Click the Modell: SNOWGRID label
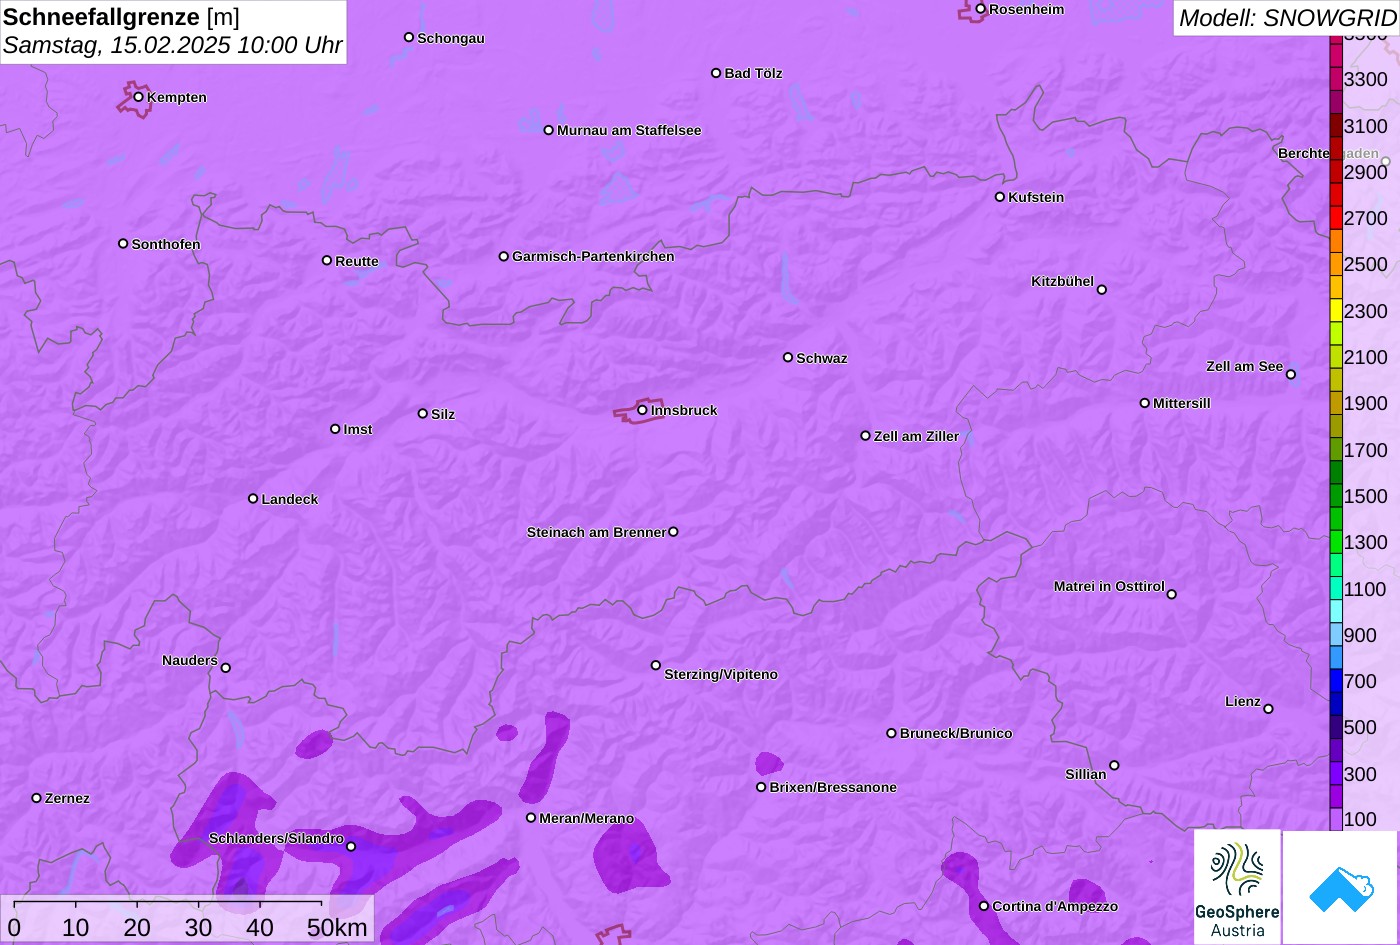Screen dimensions: 1400x945 [1287, 17]
